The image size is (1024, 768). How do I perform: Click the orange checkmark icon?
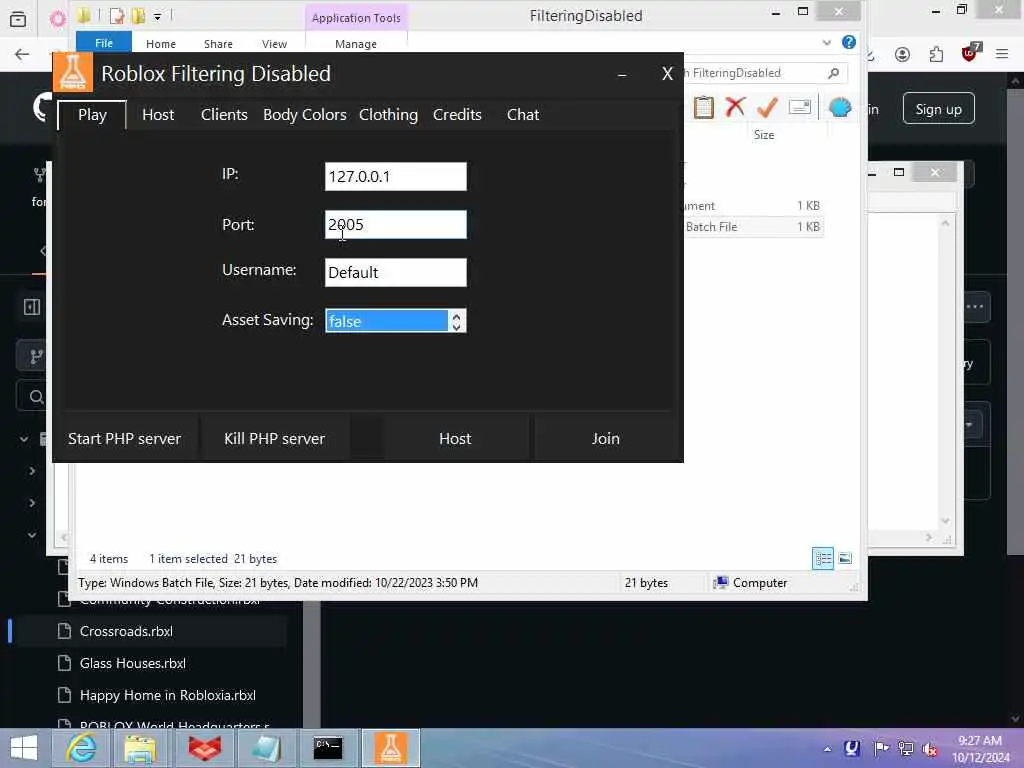coord(768,107)
